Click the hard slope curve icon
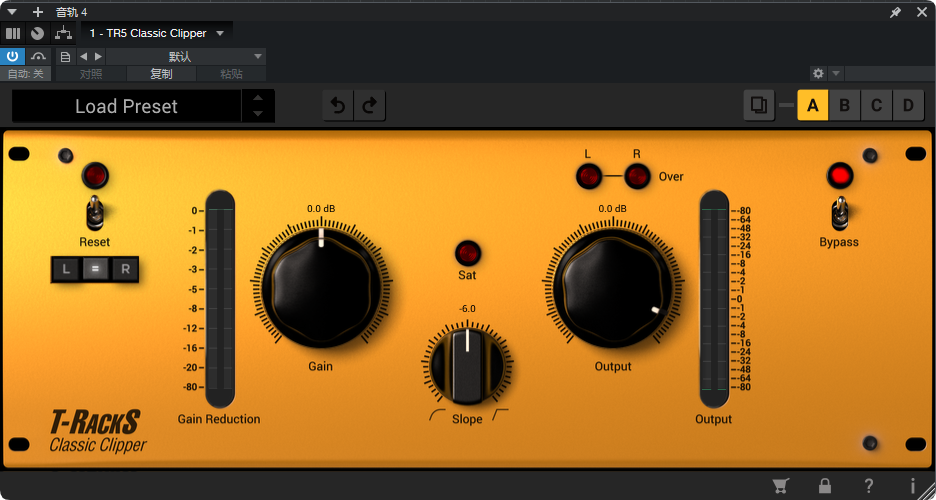 [x=500, y=415]
